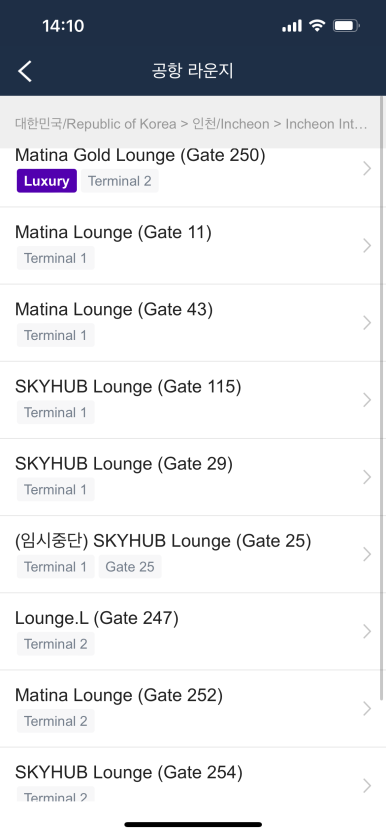
Task: Tap arrow beside SKYHUB Lounge (Gate 29)
Action: click(367, 477)
